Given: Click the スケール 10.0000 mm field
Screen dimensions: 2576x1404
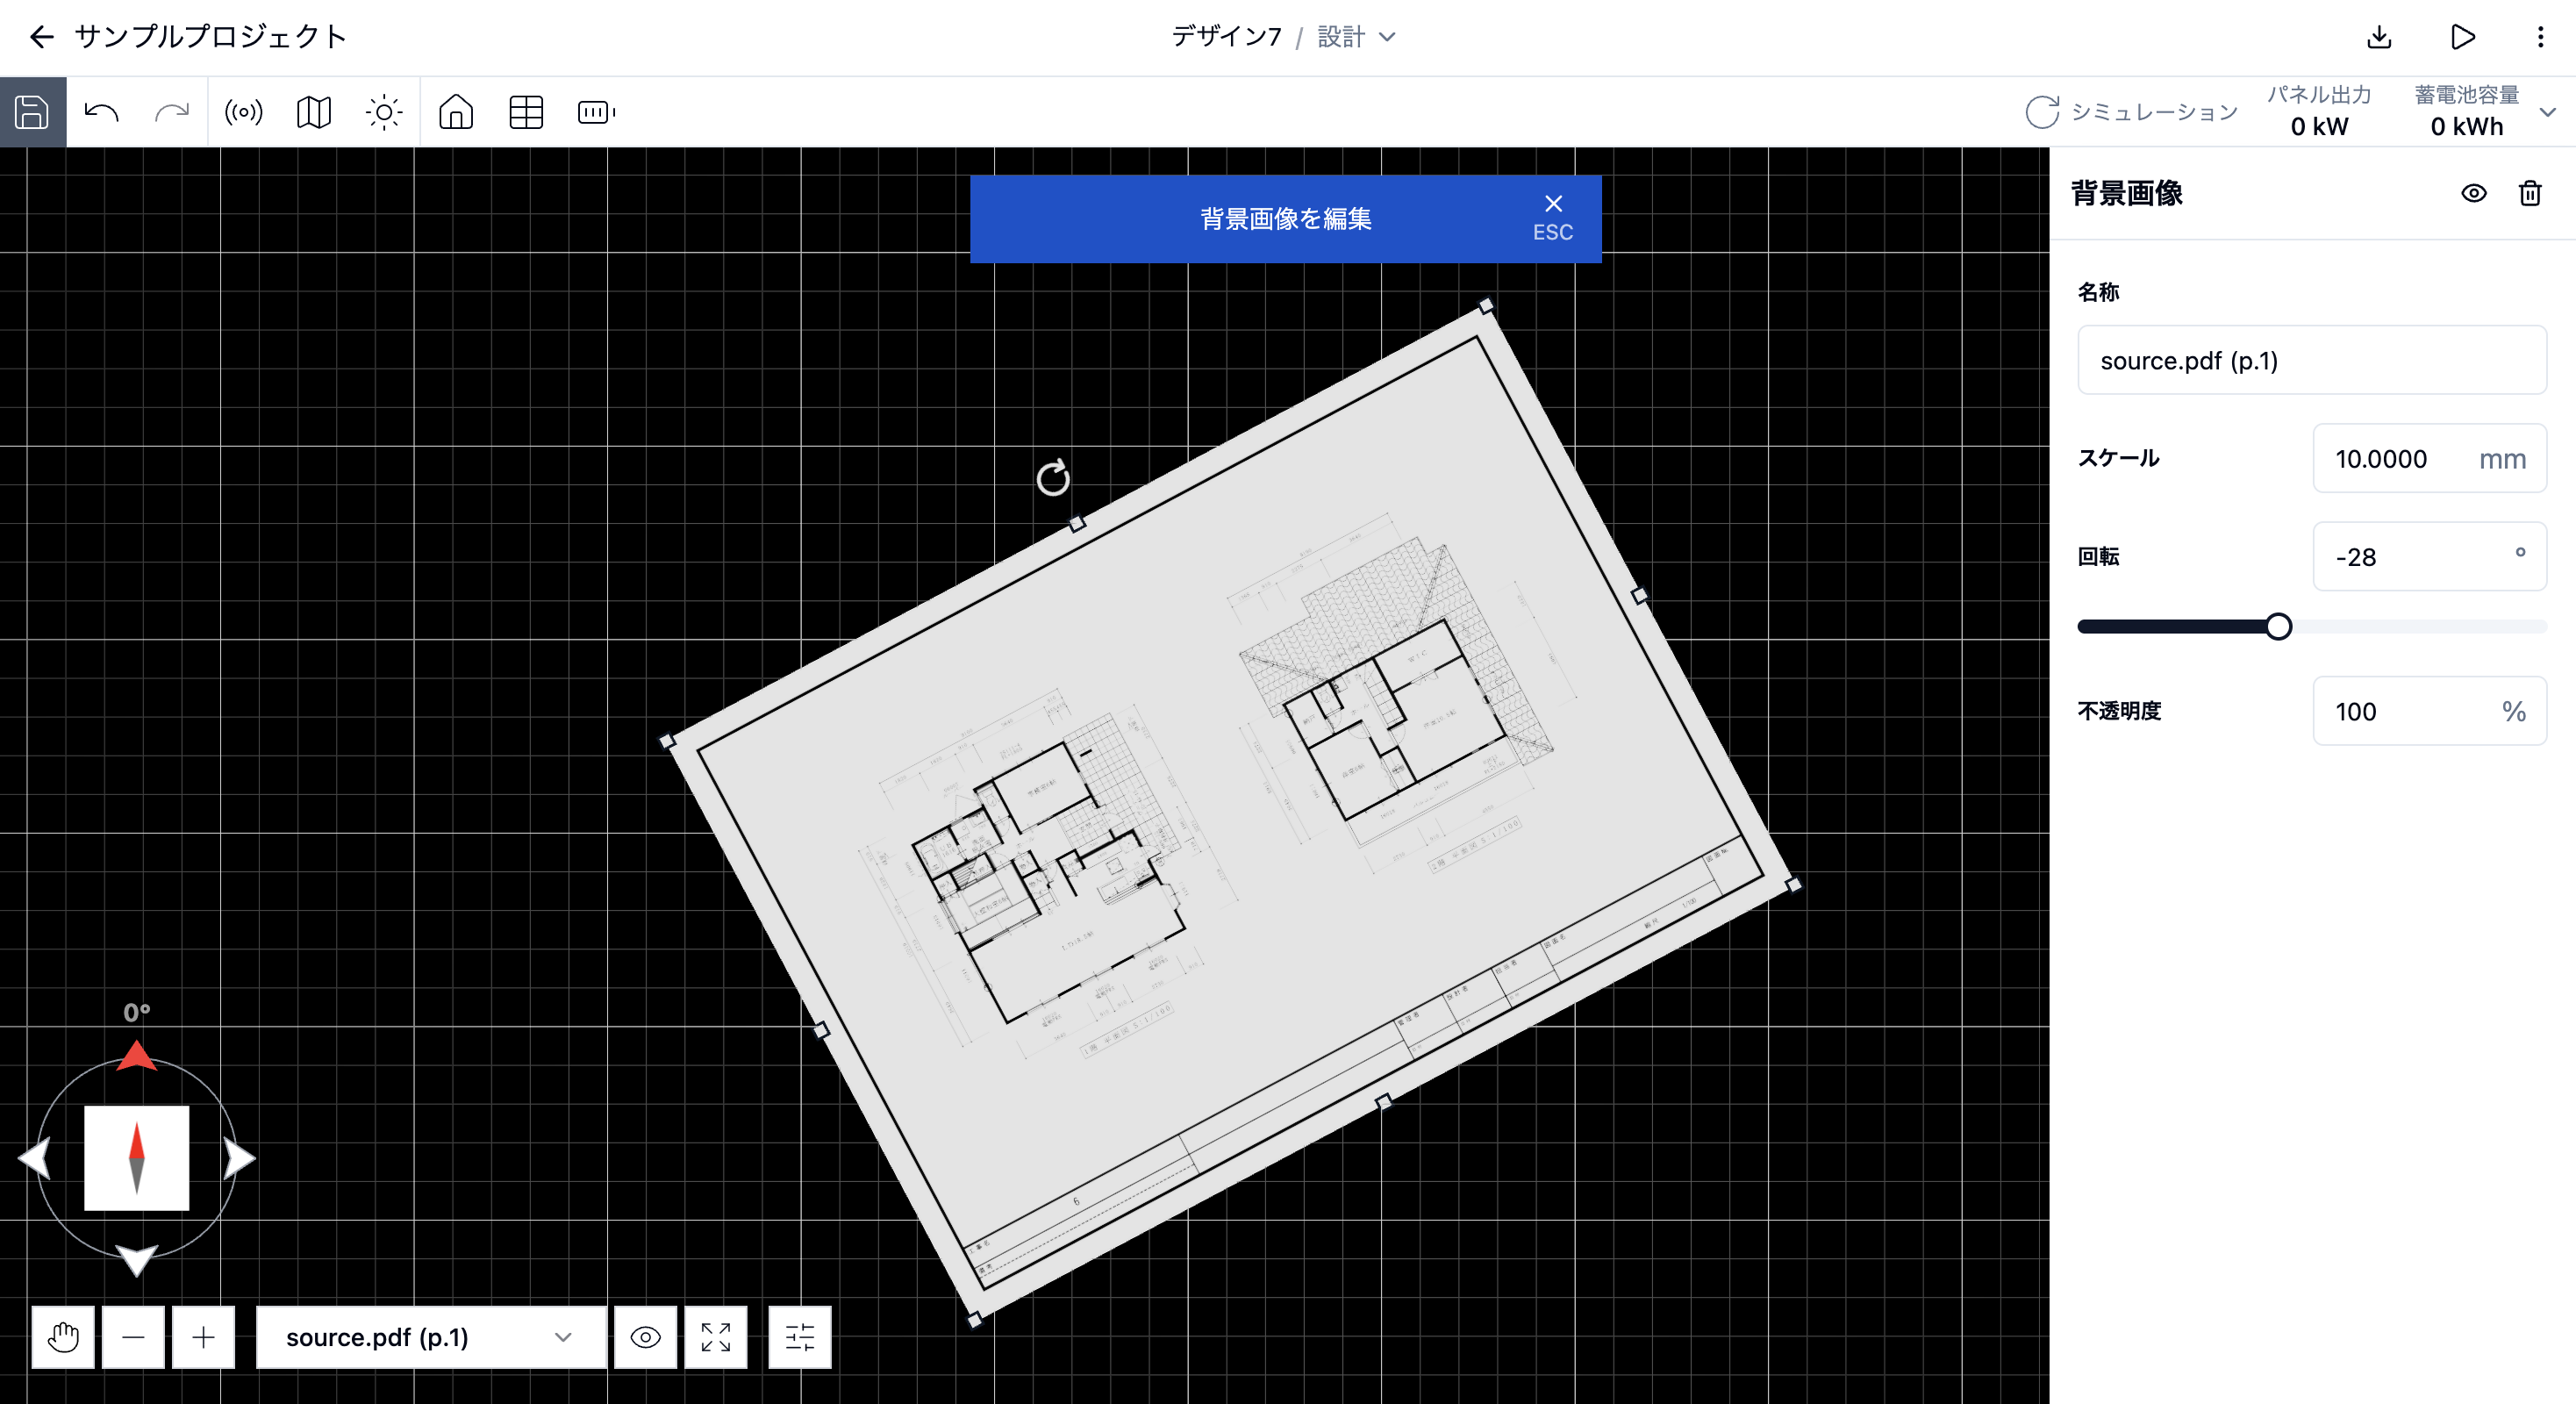Looking at the screenshot, I should (x=2429, y=458).
